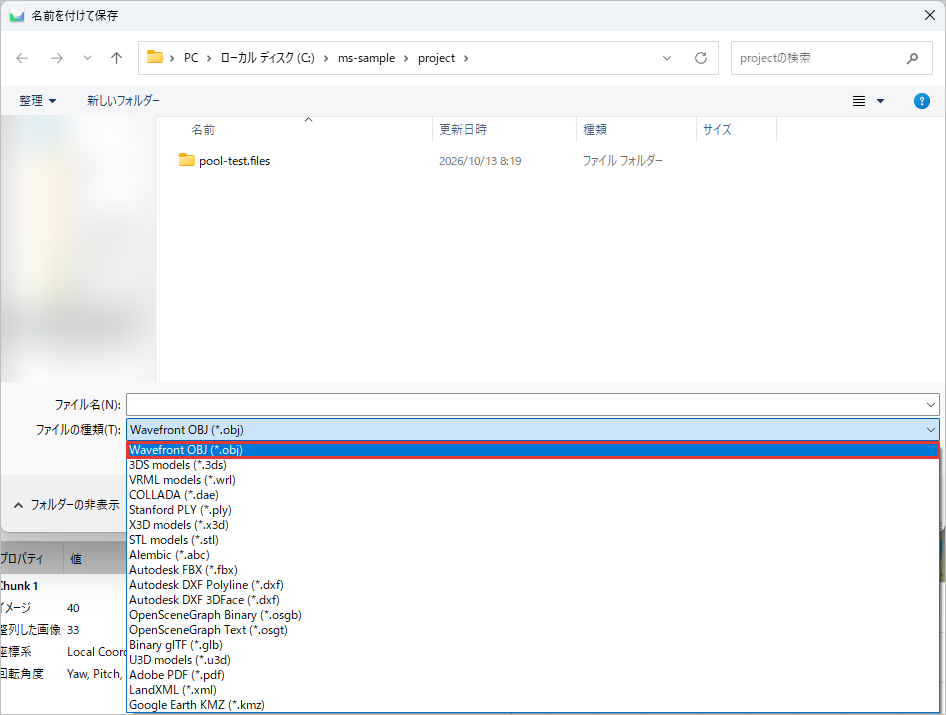Screen dimensions: 946x715
Task: Choose Google Earth KMZ (*.kmz)
Action: click(x=533, y=705)
